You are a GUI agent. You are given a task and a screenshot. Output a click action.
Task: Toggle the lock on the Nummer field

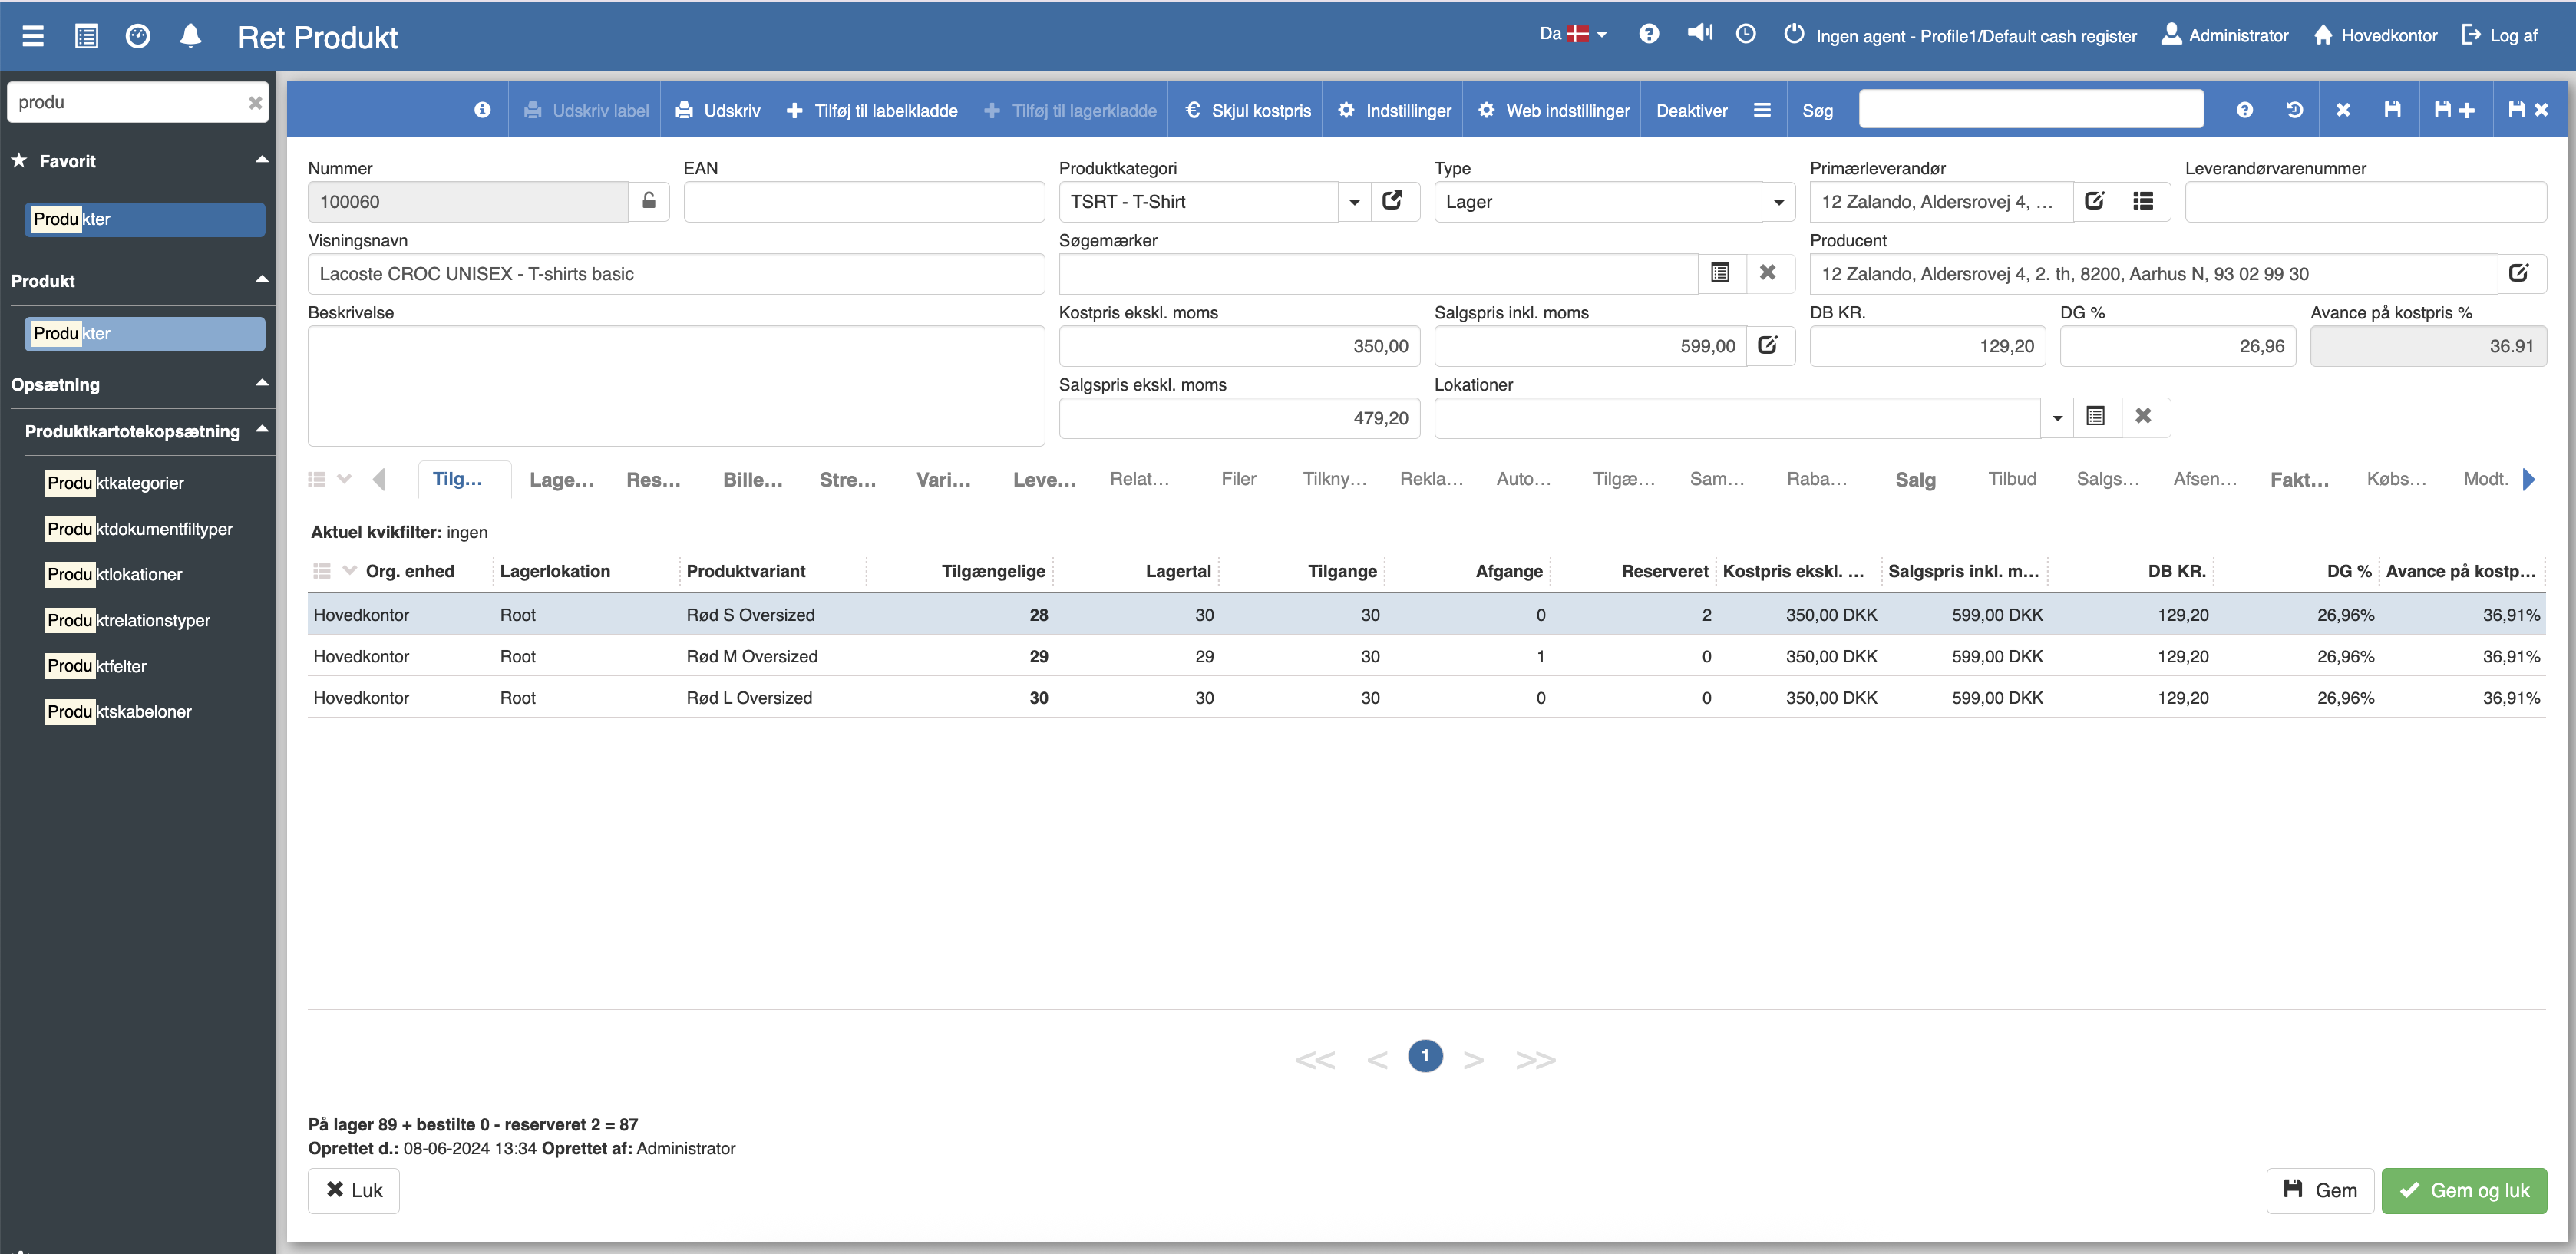coord(649,201)
